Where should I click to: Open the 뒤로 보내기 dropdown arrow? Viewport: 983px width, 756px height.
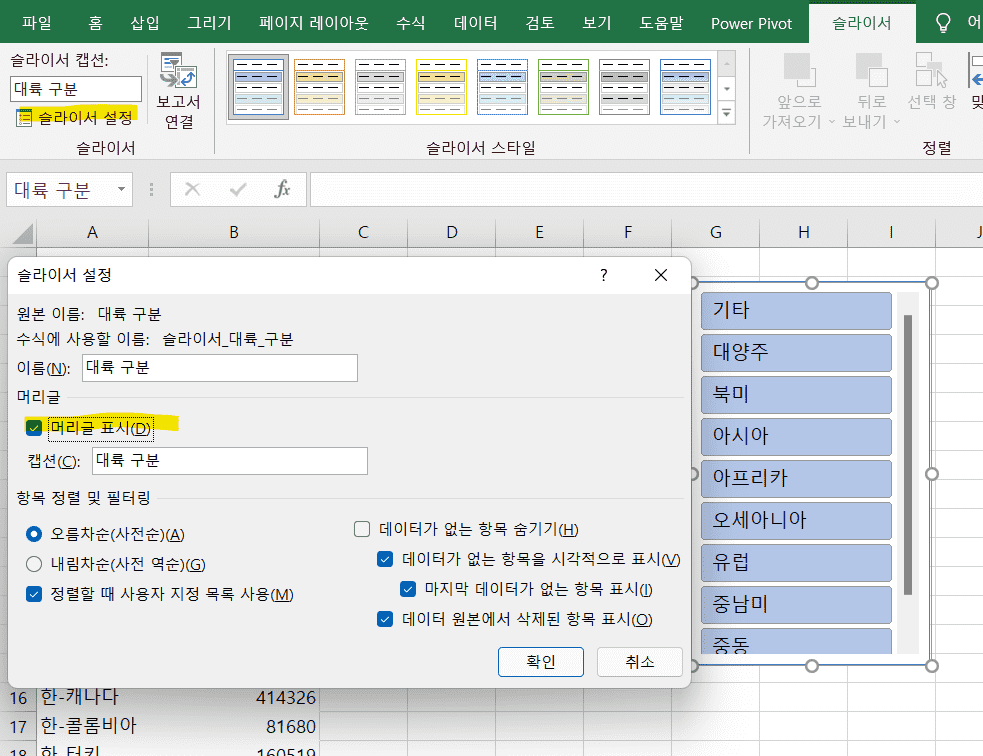(897, 122)
